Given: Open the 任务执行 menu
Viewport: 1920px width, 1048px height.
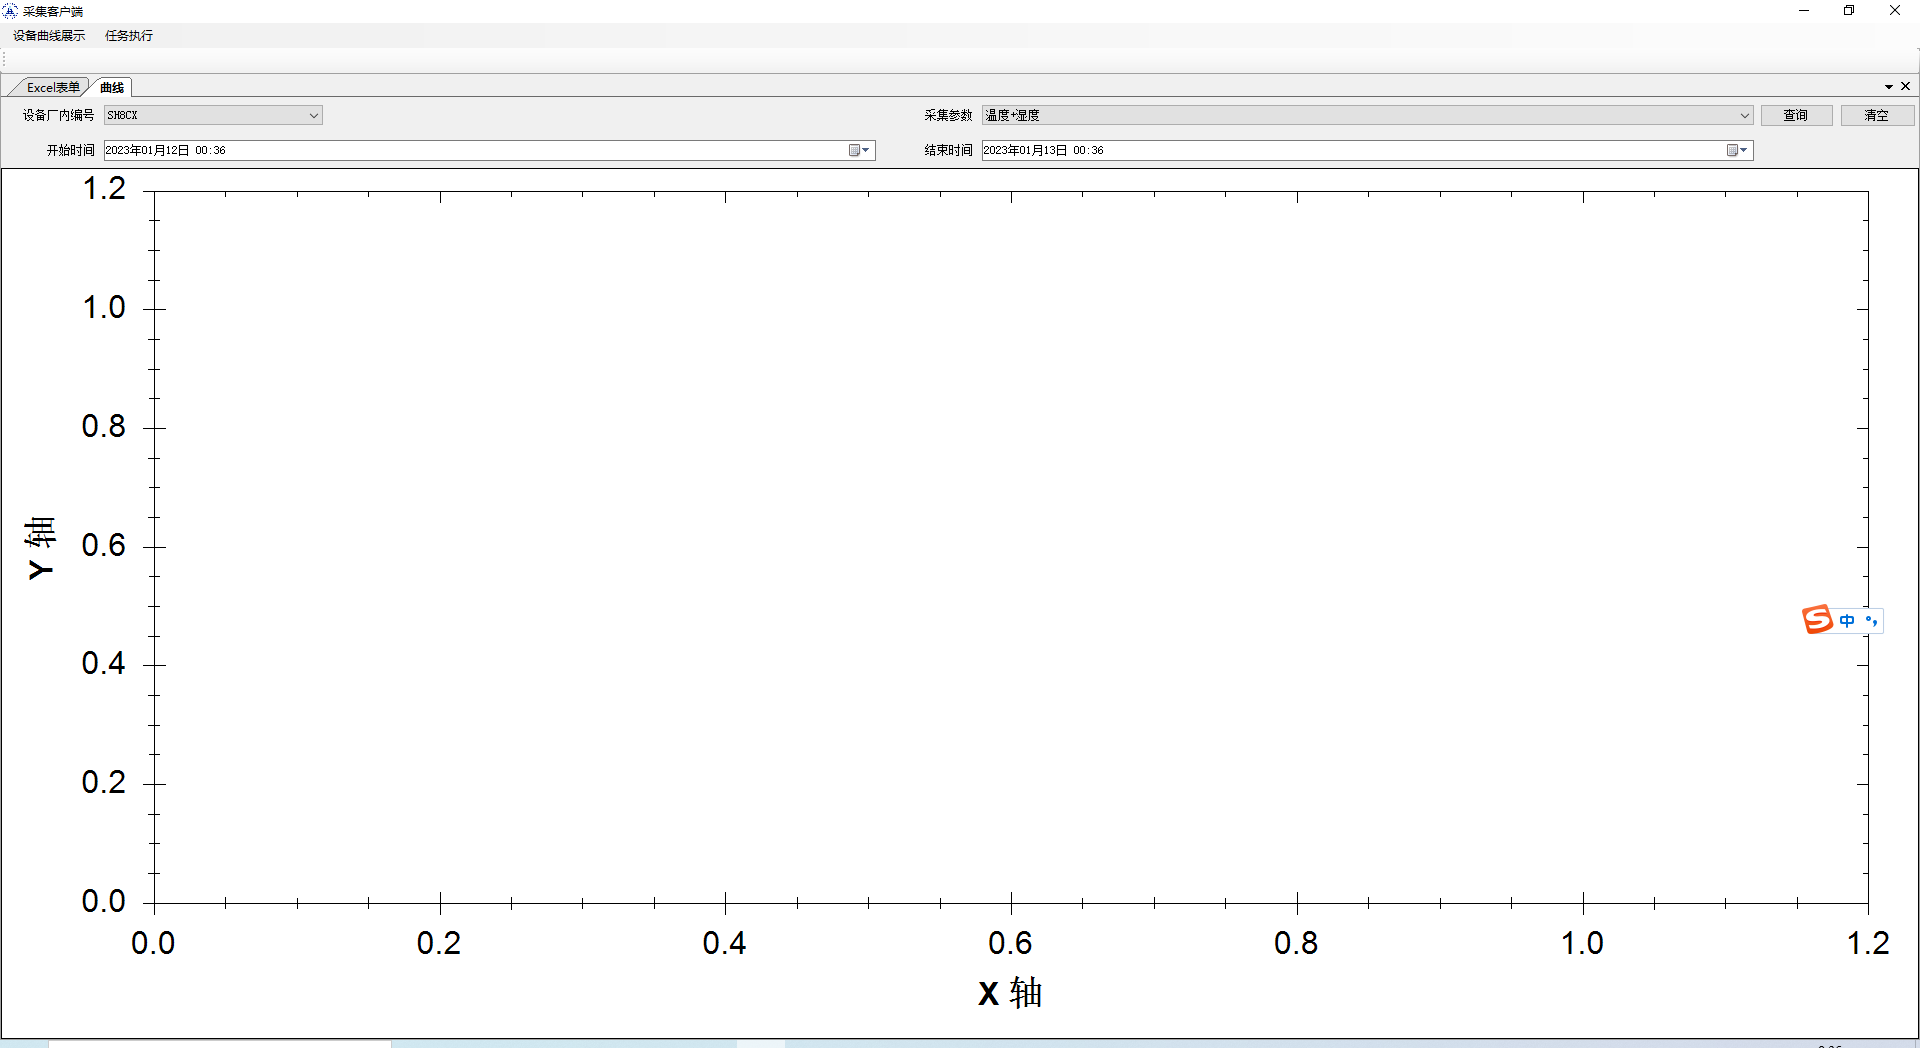Looking at the screenshot, I should coord(129,35).
